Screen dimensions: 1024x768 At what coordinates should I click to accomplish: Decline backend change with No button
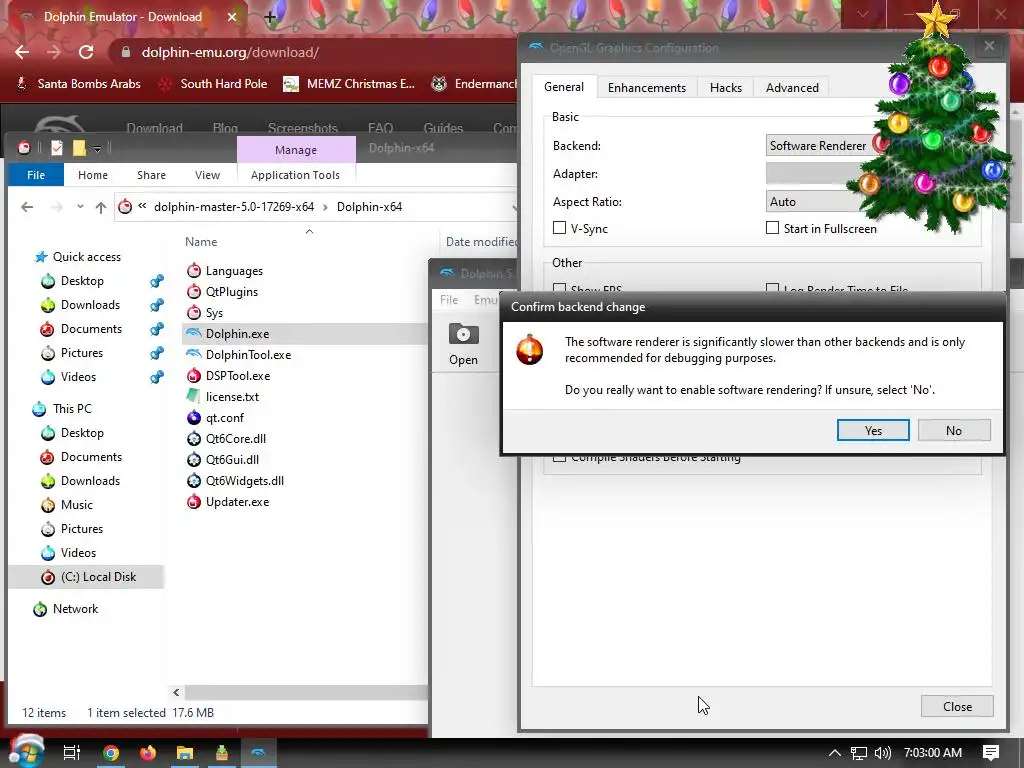pyautogui.click(x=953, y=430)
